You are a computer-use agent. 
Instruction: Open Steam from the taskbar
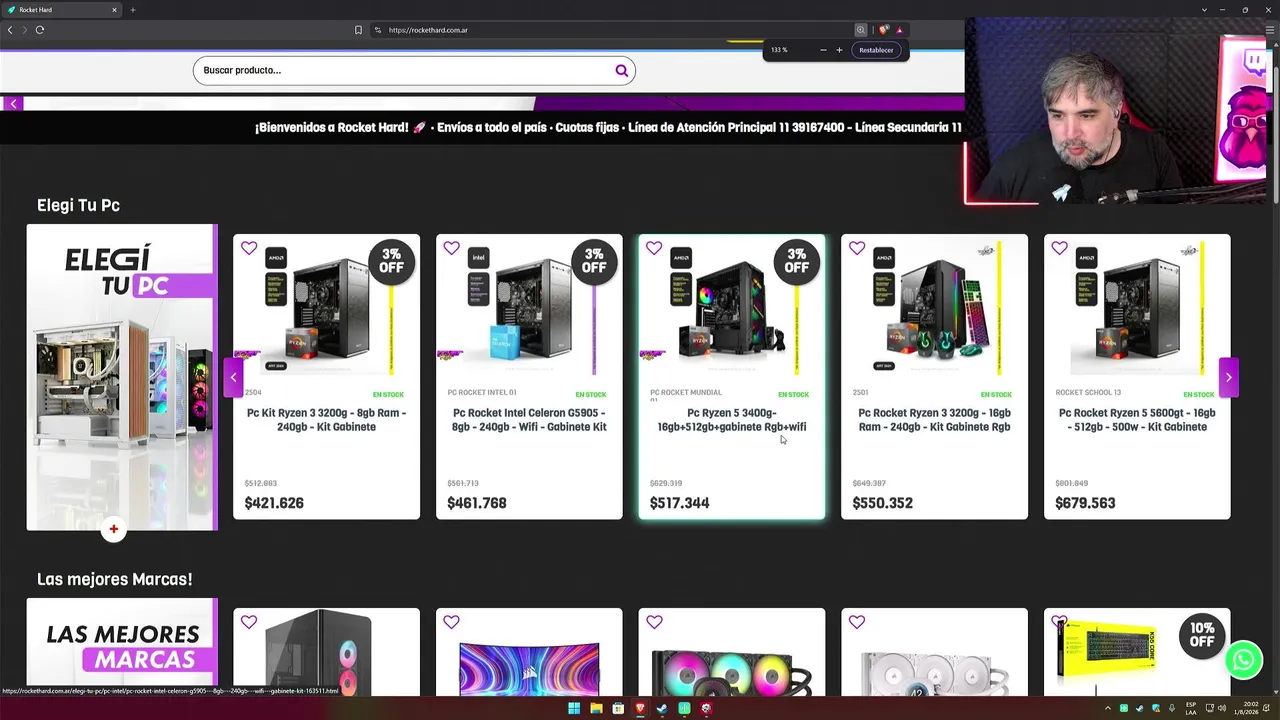662,708
